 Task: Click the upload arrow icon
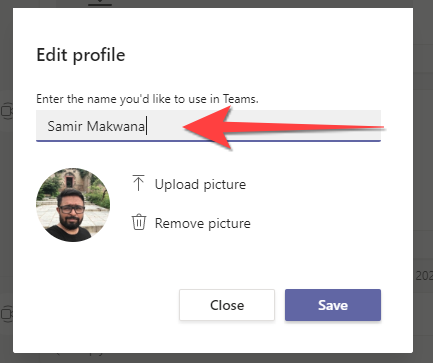(138, 183)
